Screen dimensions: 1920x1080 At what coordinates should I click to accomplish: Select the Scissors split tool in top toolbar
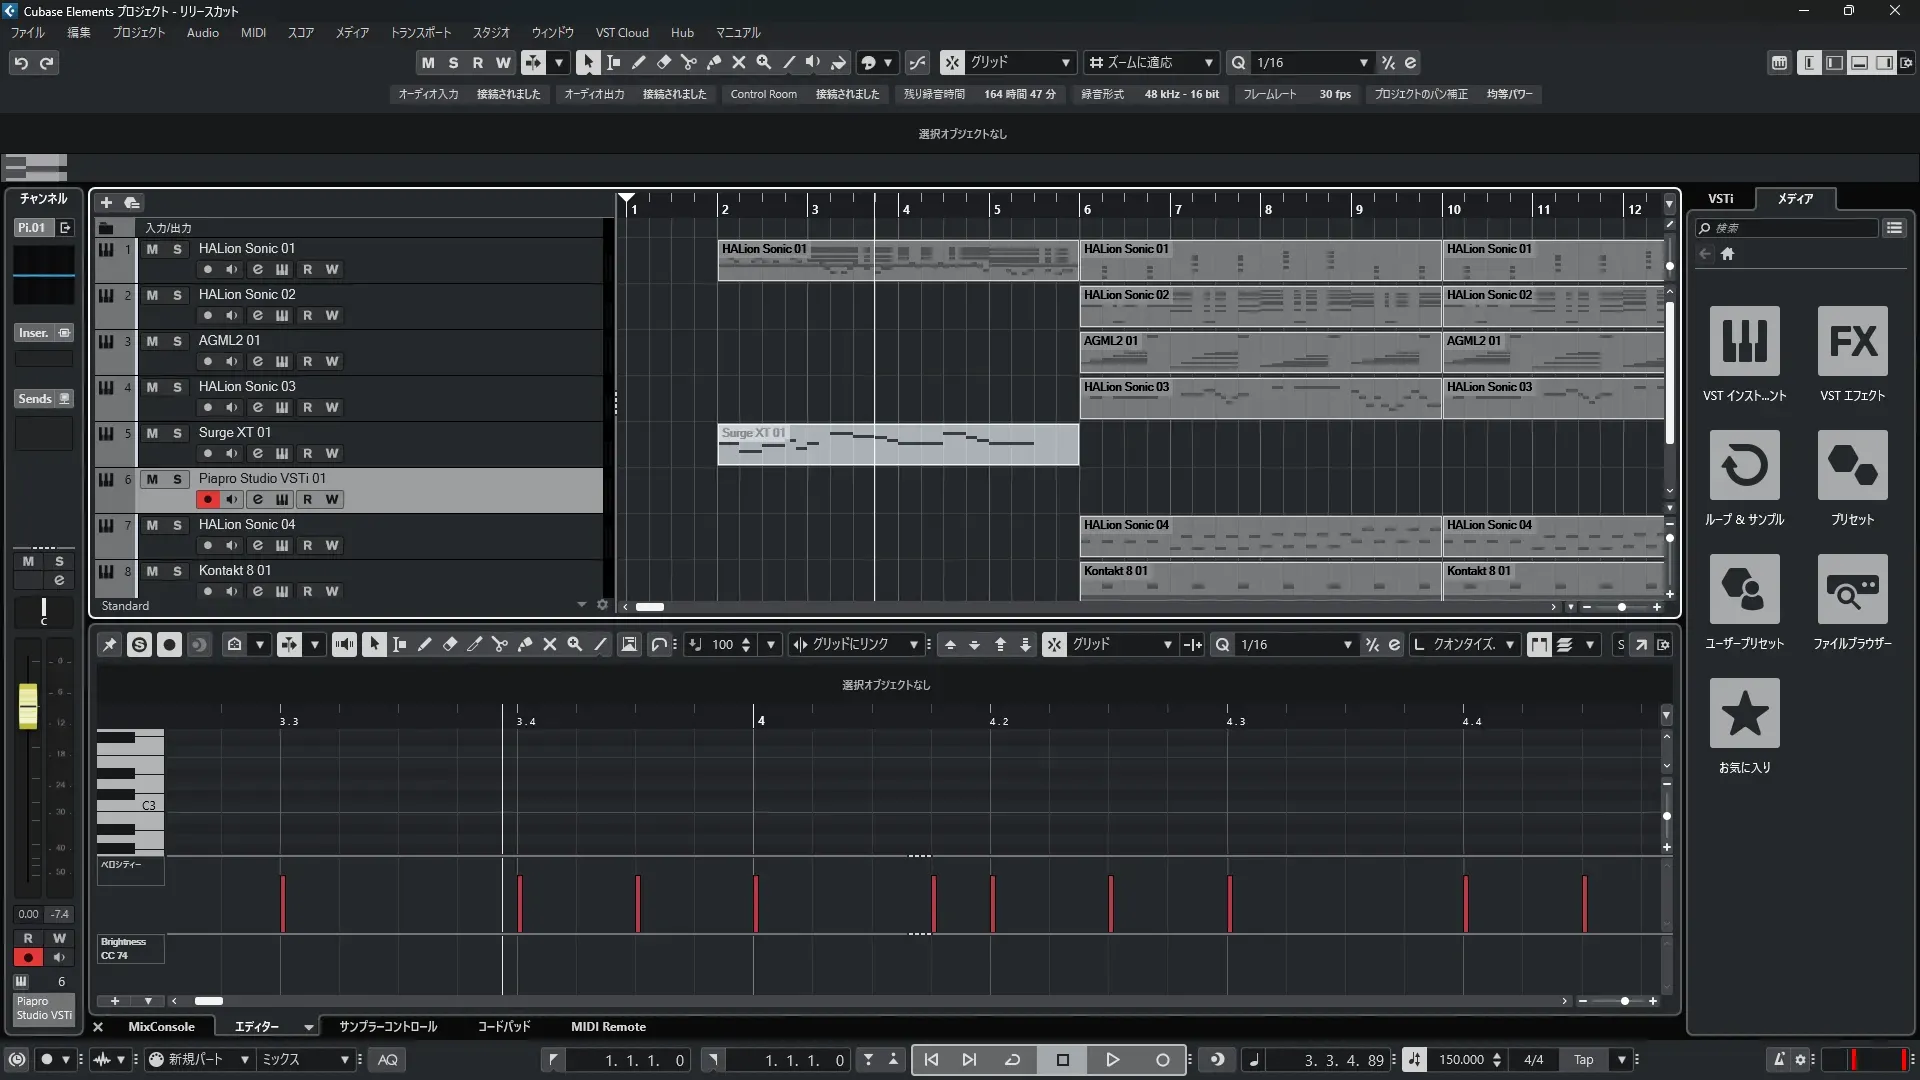688,63
